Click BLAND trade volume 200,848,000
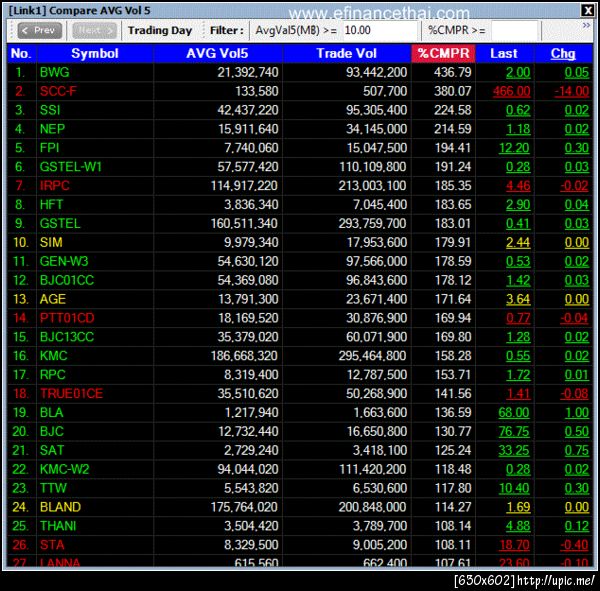This screenshot has width=600, height=591. [x=372, y=507]
